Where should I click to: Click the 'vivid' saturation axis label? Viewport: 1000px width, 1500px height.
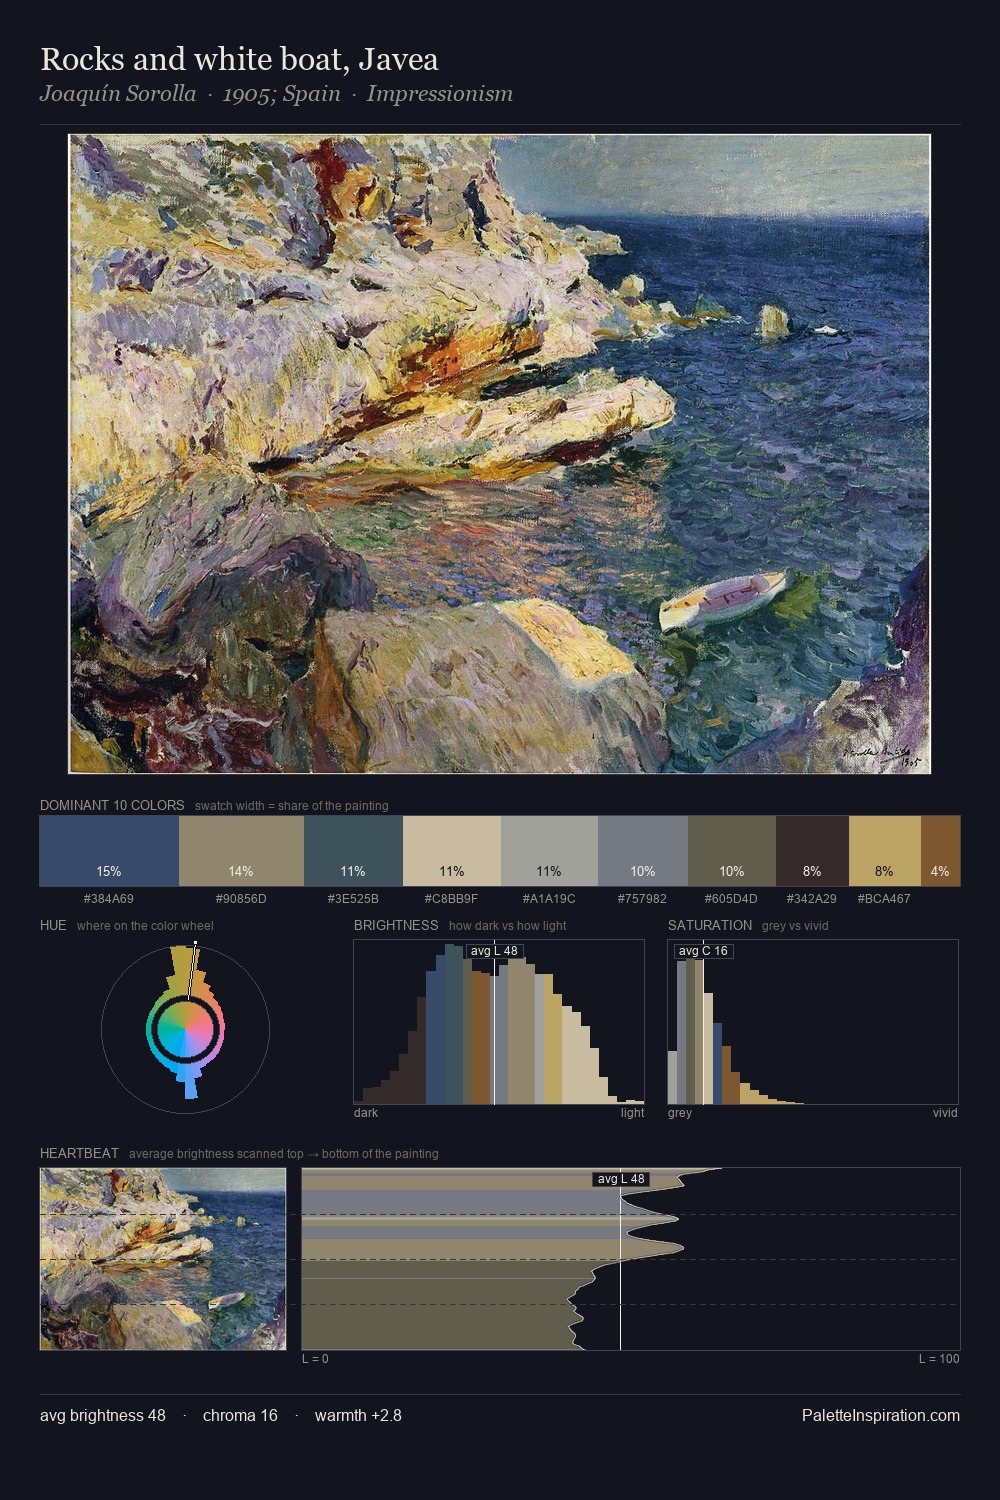[x=945, y=1112]
